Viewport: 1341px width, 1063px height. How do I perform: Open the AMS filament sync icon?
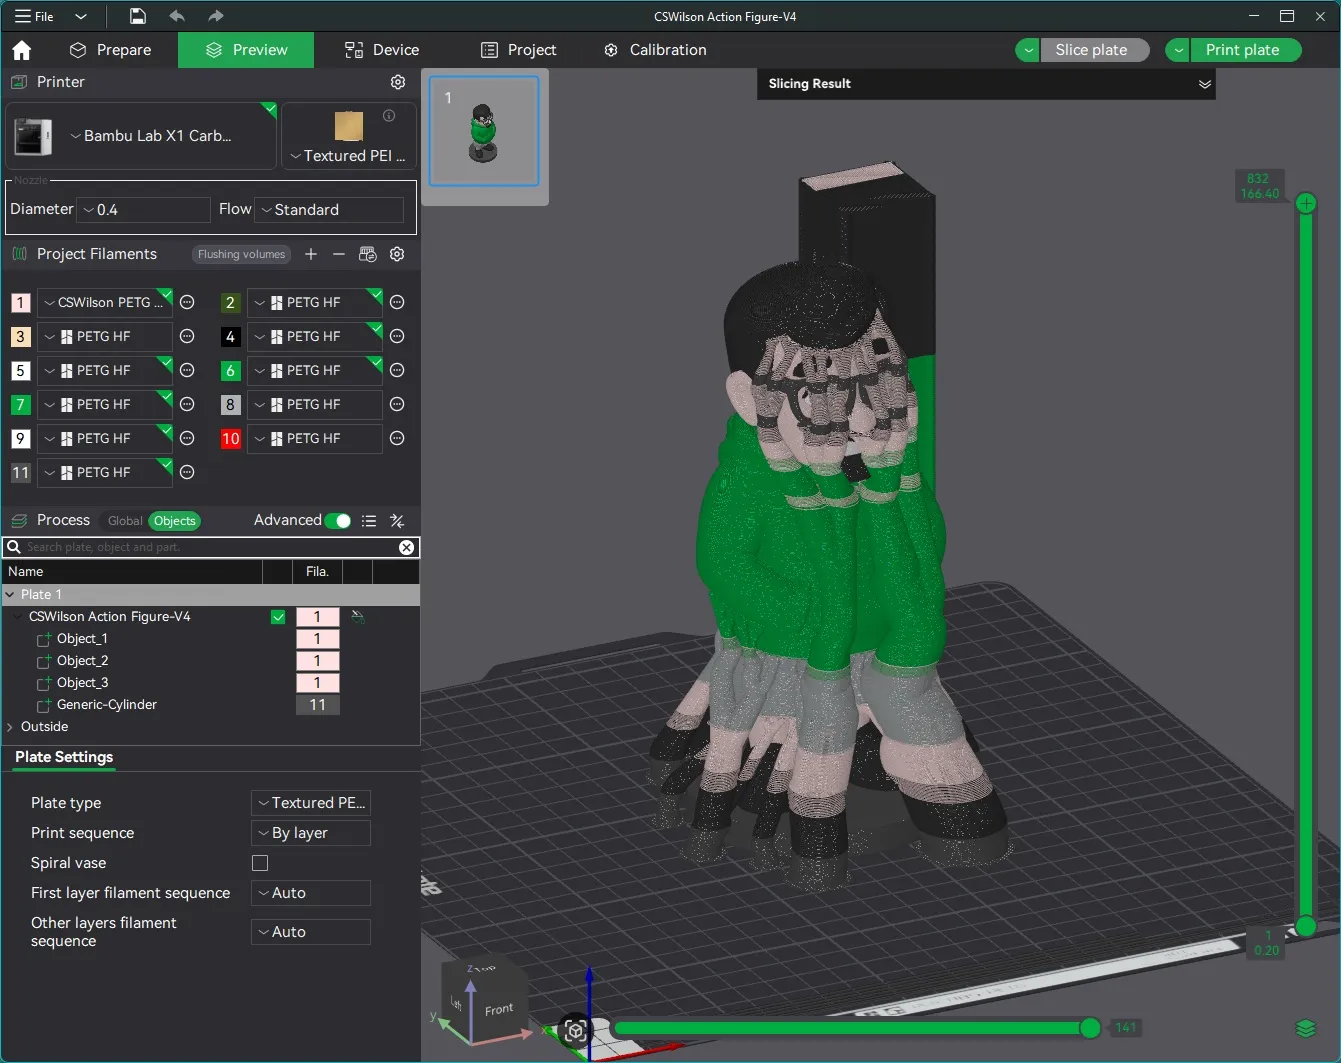[x=367, y=254]
